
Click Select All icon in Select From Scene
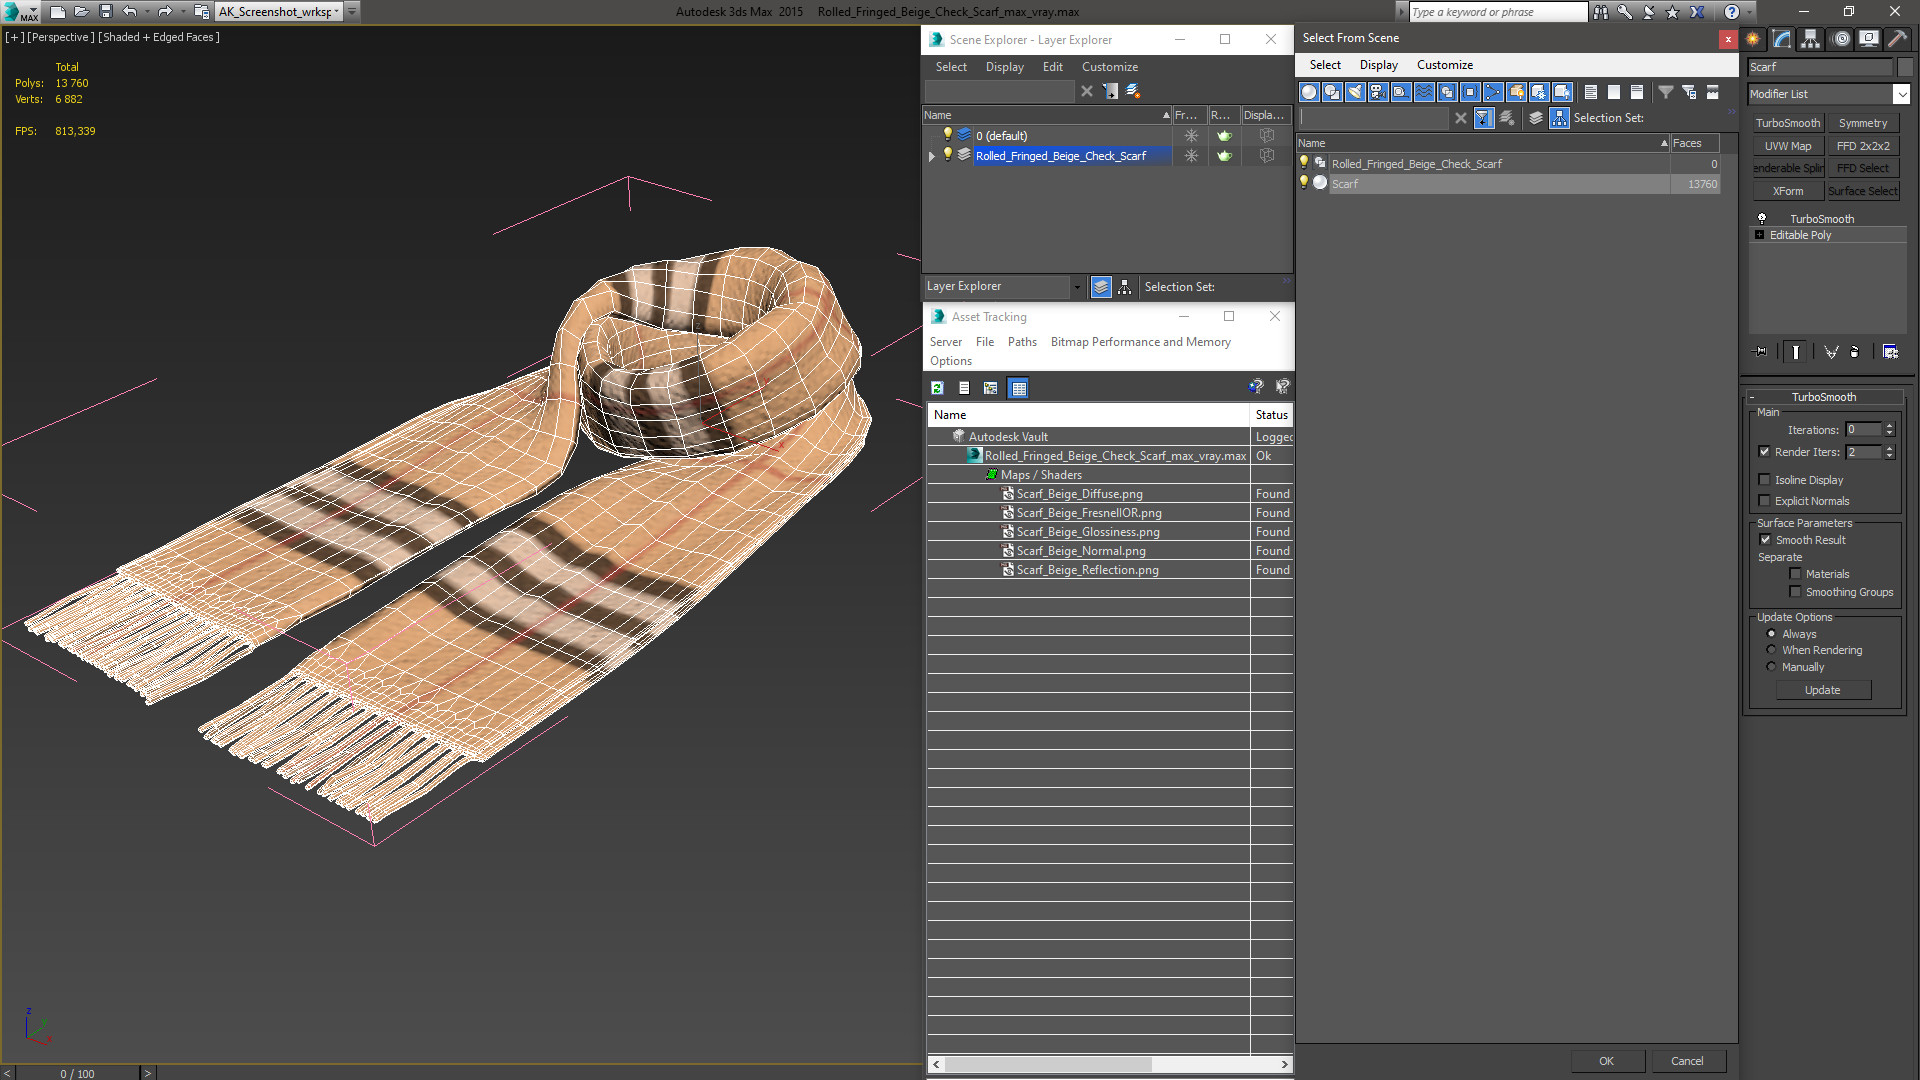coord(1591,92)
